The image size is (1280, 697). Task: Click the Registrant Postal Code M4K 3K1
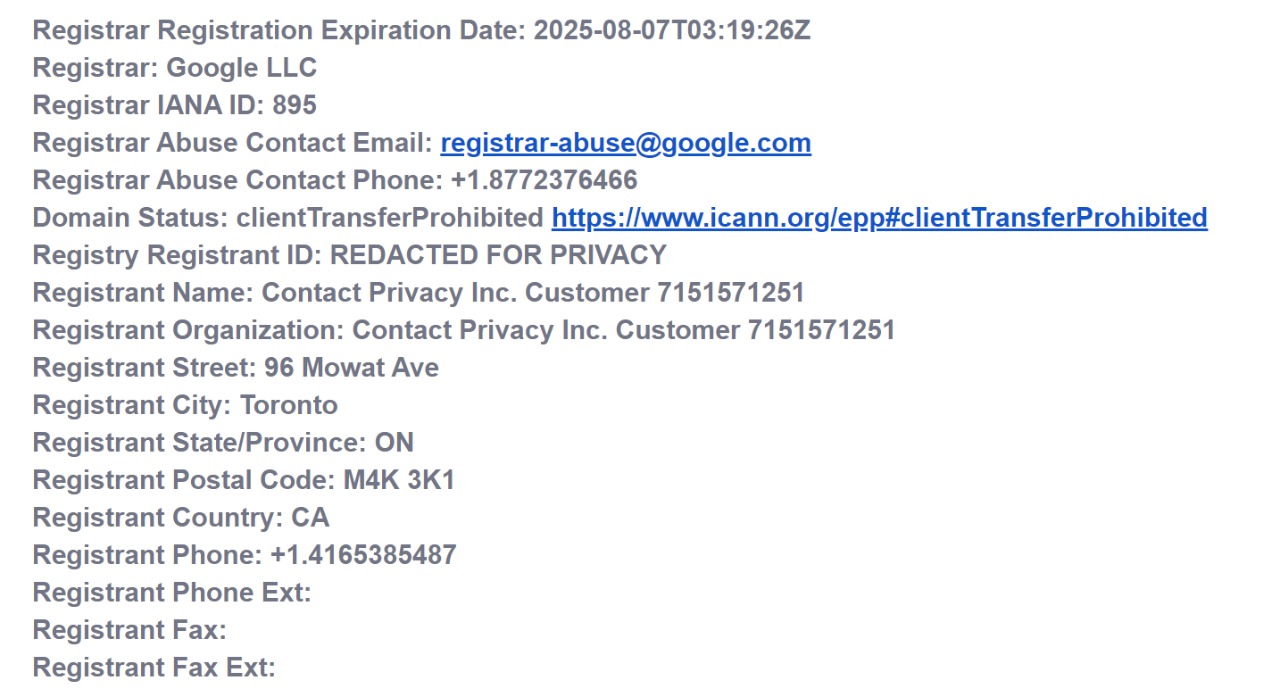pyautogui.click(x=398, y=480)
